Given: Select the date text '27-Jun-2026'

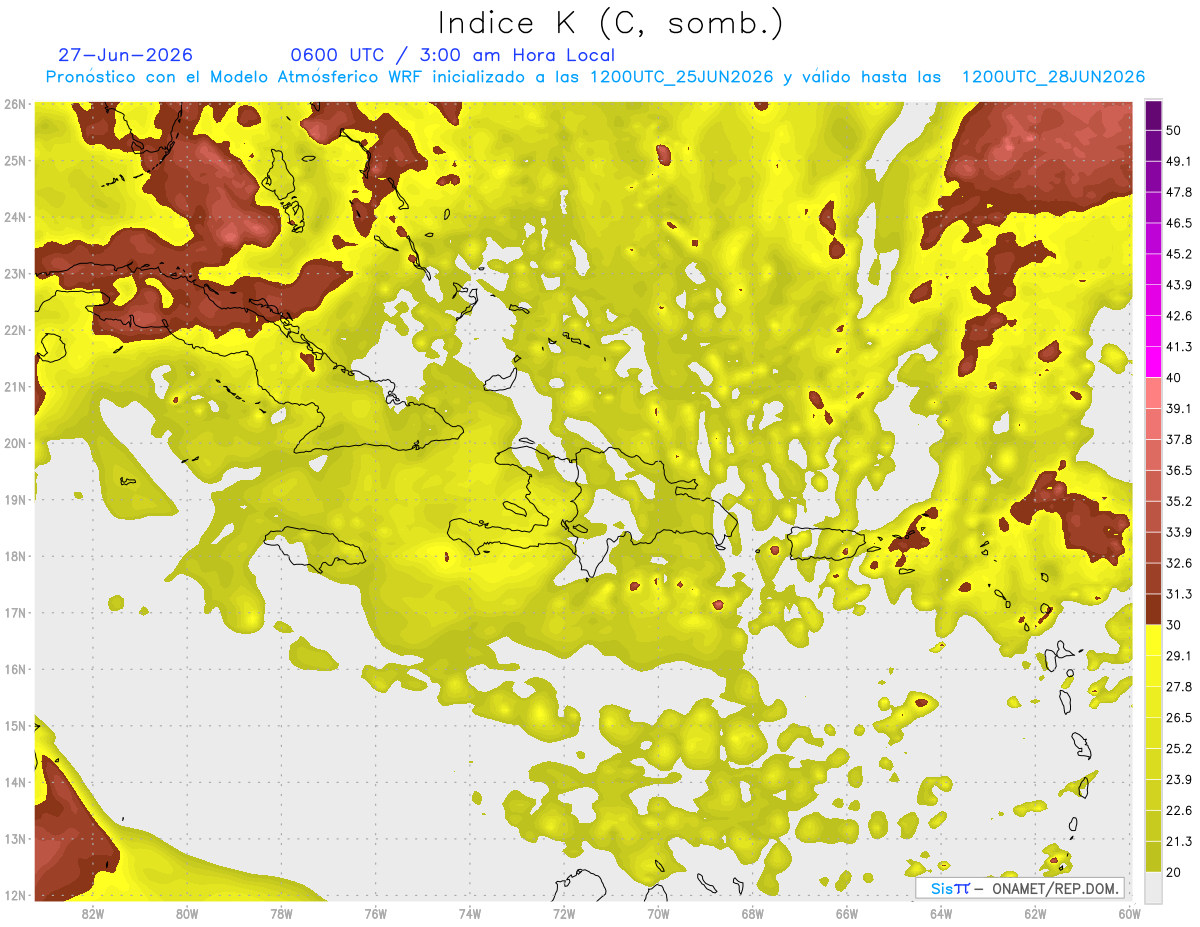Looking at the screenshot, I should [126, 55].
